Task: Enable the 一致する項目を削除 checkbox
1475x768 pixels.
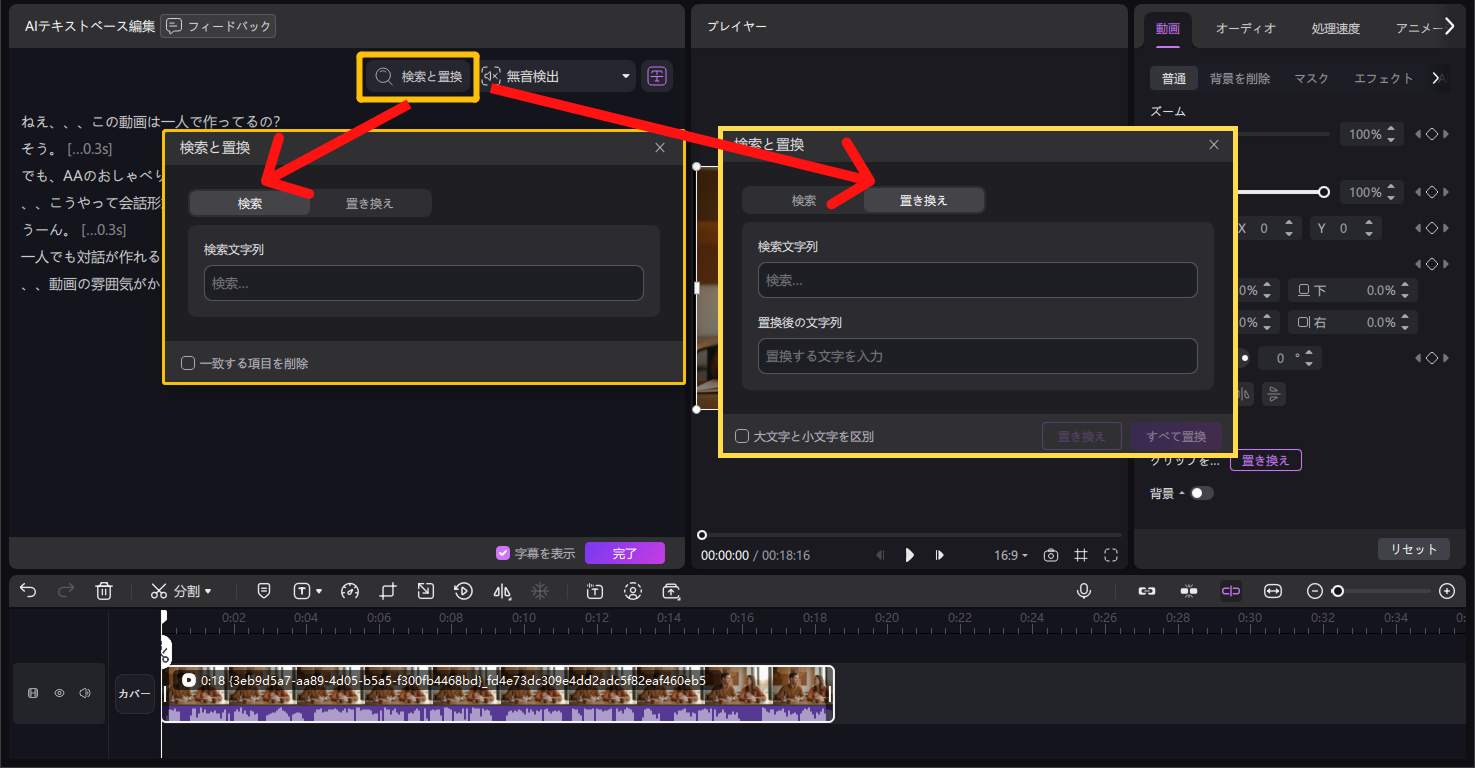Action: click(188, 364)
